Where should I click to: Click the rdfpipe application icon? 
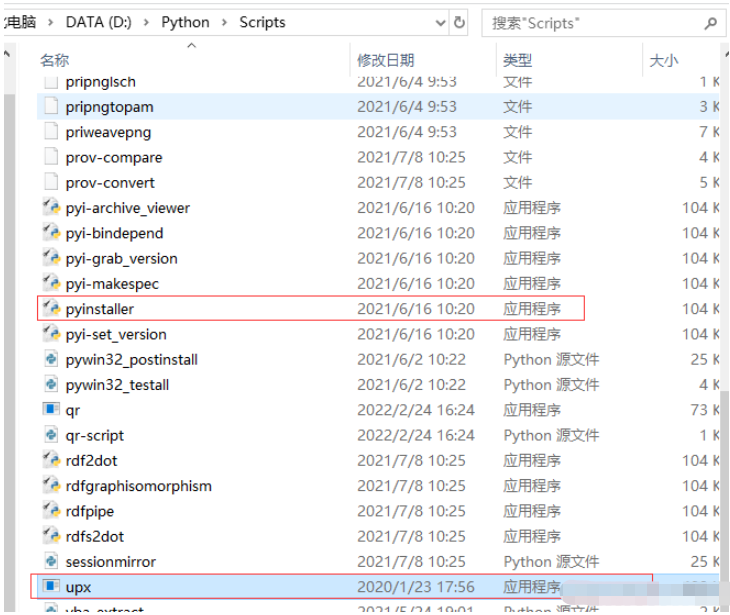point(51,511)
